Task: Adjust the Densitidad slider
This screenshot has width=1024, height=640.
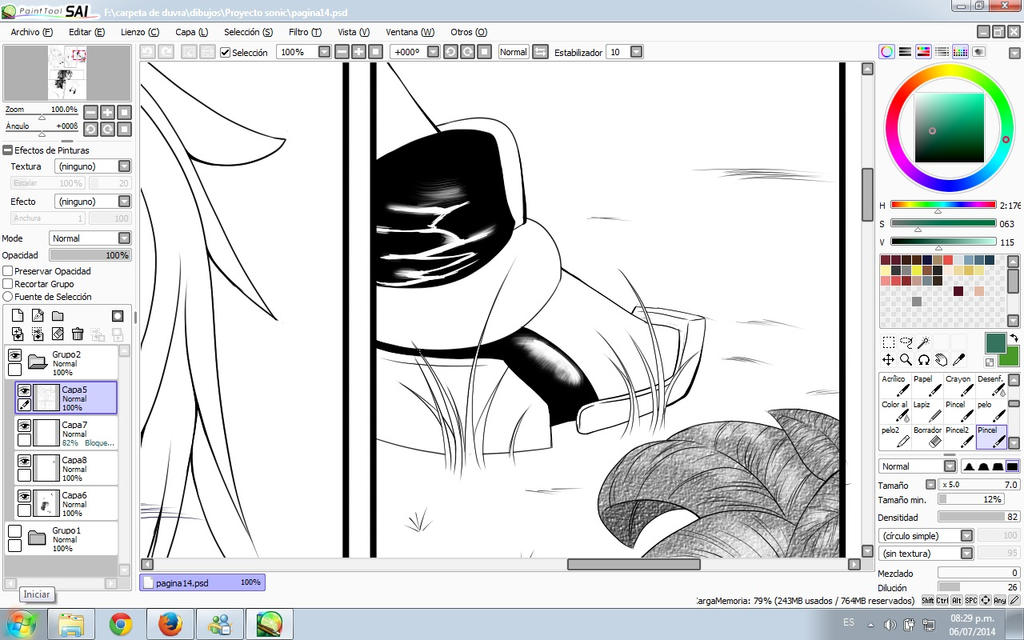Action: [979, 517]
